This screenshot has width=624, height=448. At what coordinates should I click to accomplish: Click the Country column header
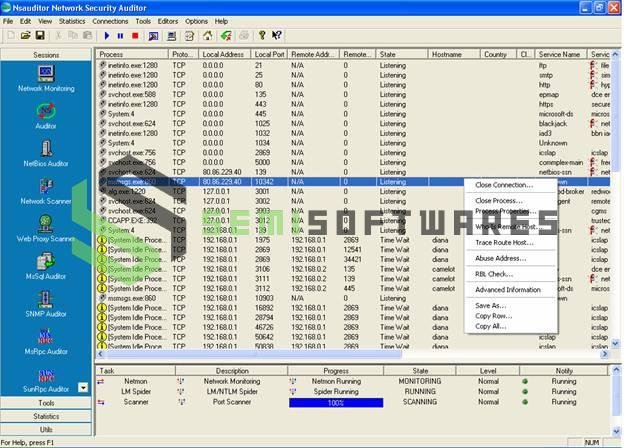click(498, 54)
